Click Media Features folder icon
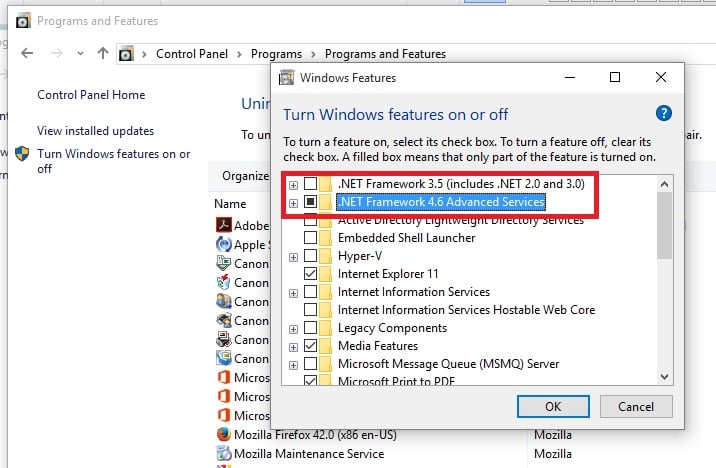Image resolution: width=716 pixels, height=468 pixels. pyautogui.click(x=326, y=346)
